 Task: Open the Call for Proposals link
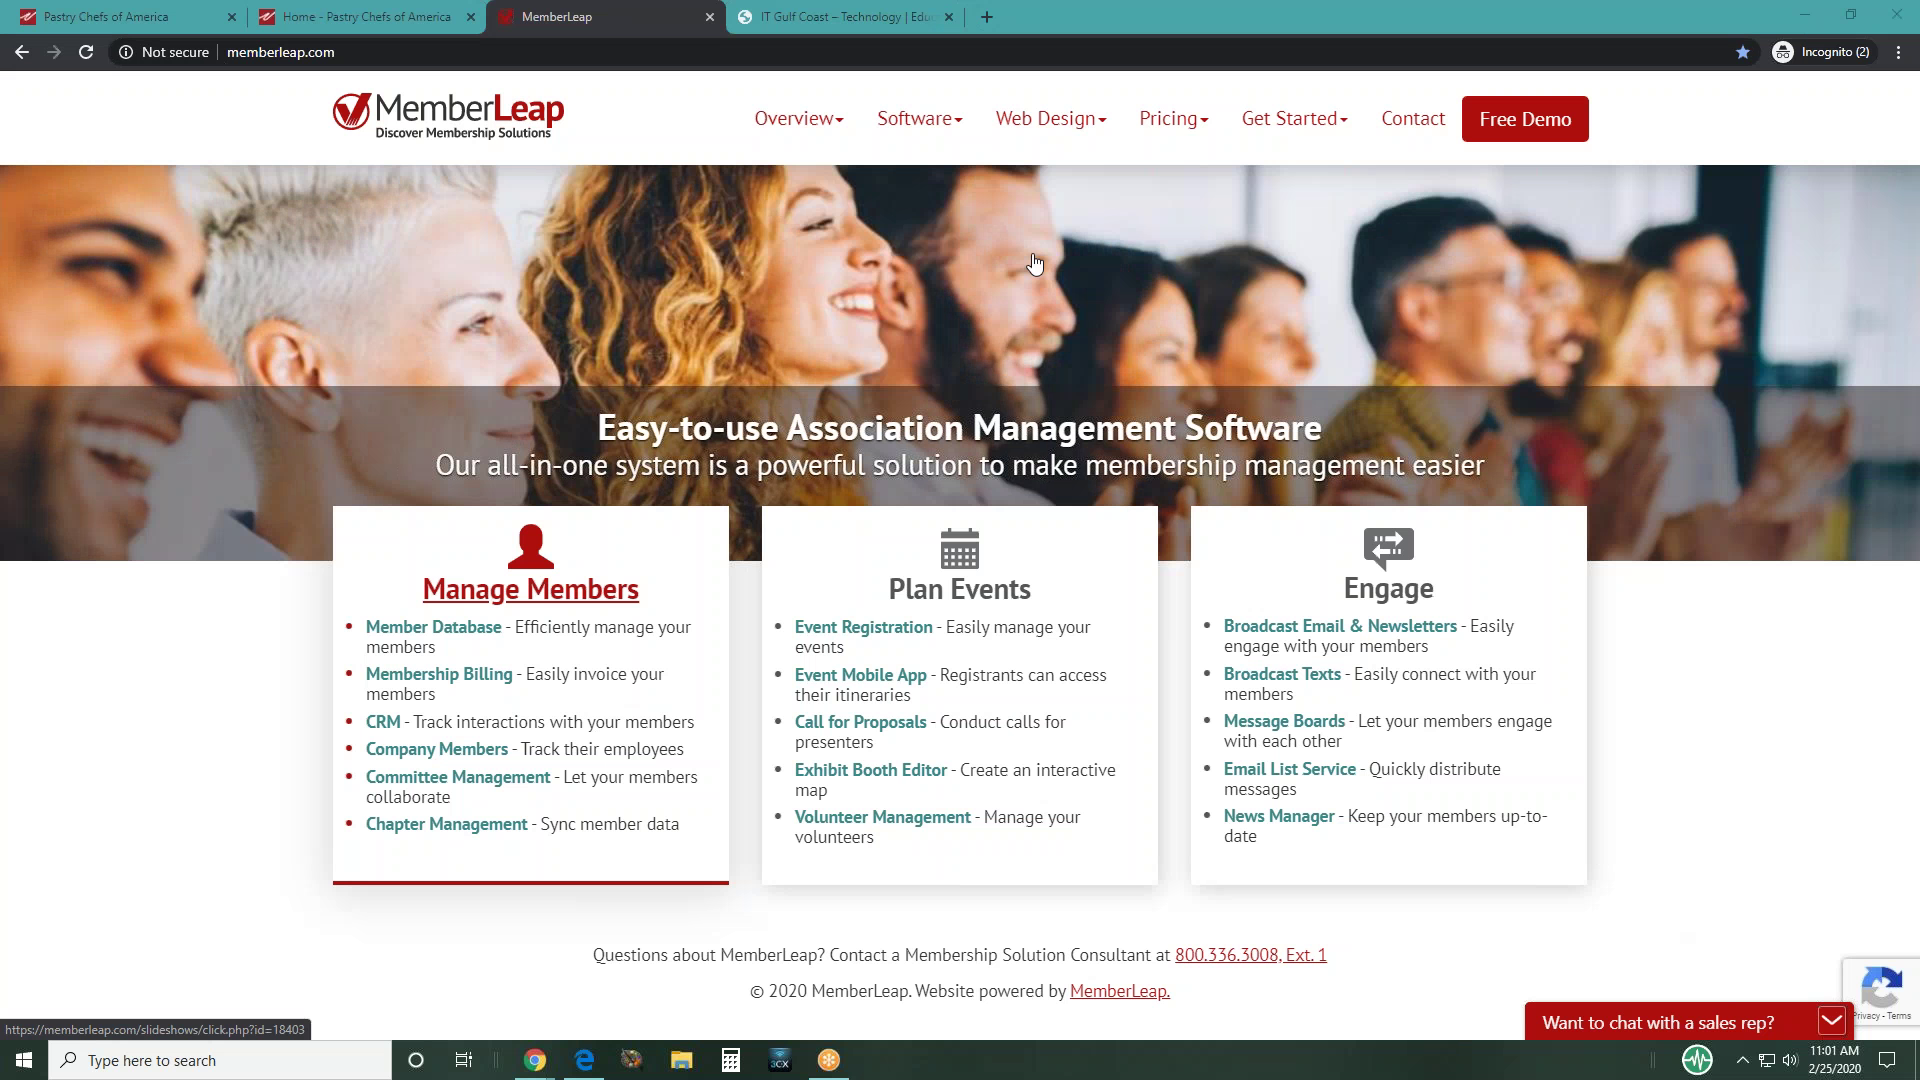(x=860, y=722)
